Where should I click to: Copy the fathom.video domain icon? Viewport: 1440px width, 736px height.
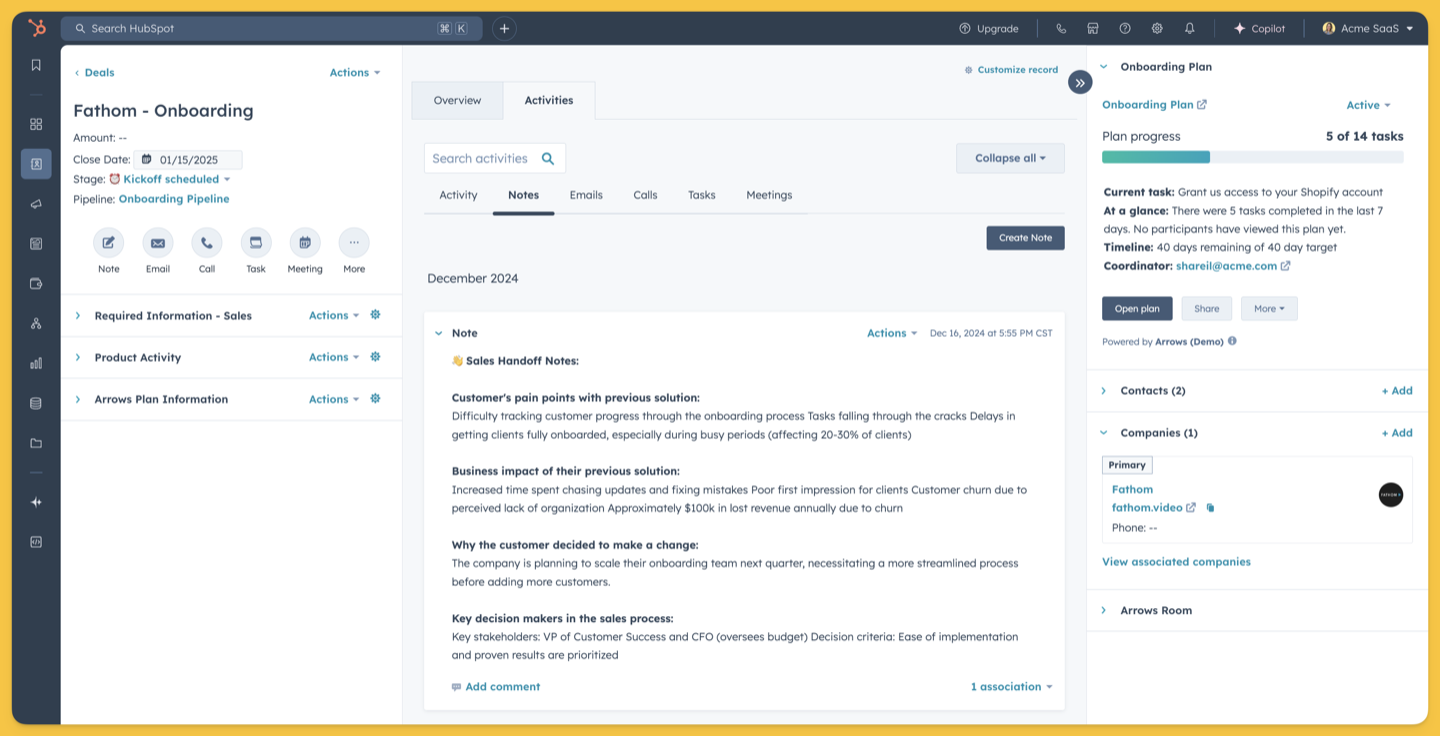[1210, 508]
